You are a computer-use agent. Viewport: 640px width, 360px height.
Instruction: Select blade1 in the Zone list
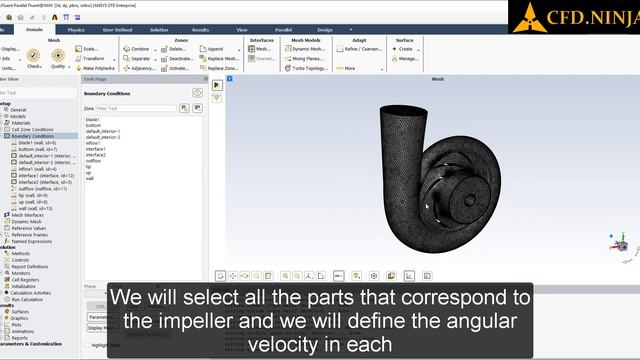tap(93, 120)
